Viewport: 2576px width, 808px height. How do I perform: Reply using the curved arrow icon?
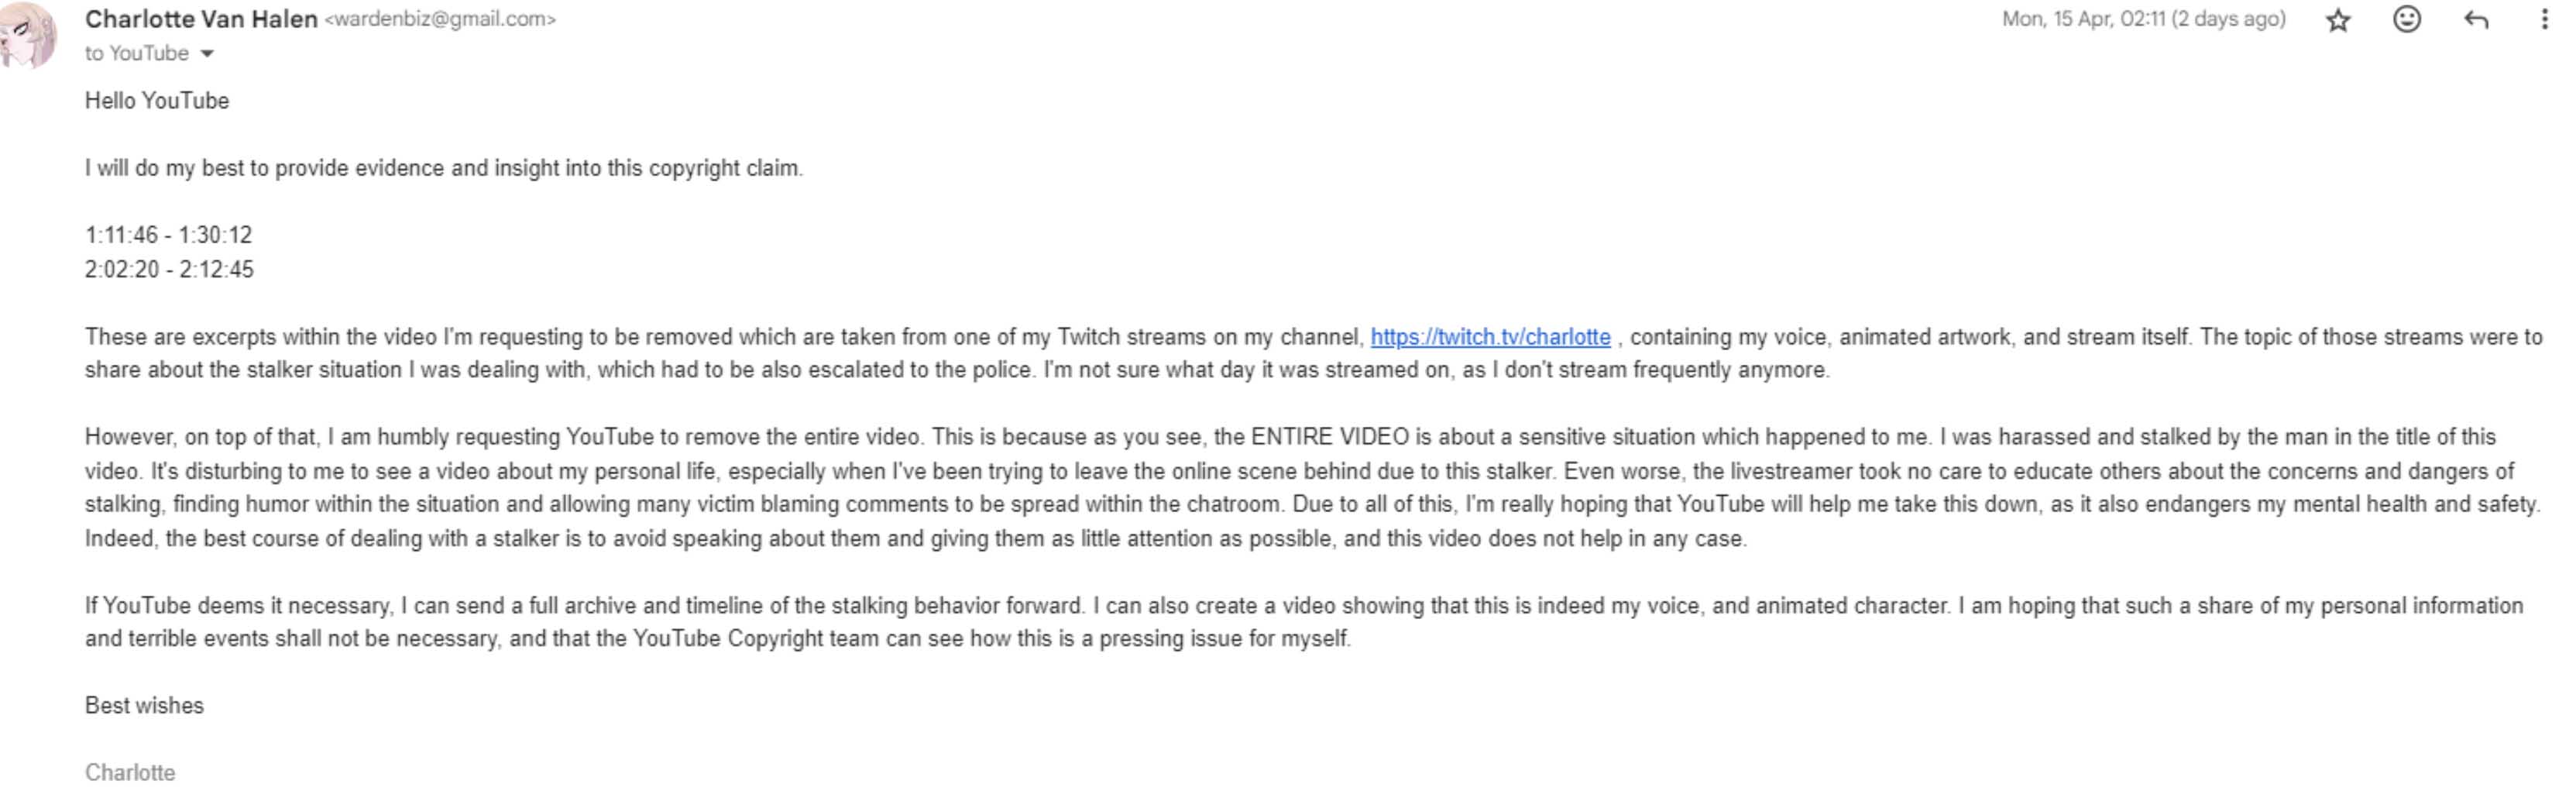pyautogui.click(x=2475, y=19)
